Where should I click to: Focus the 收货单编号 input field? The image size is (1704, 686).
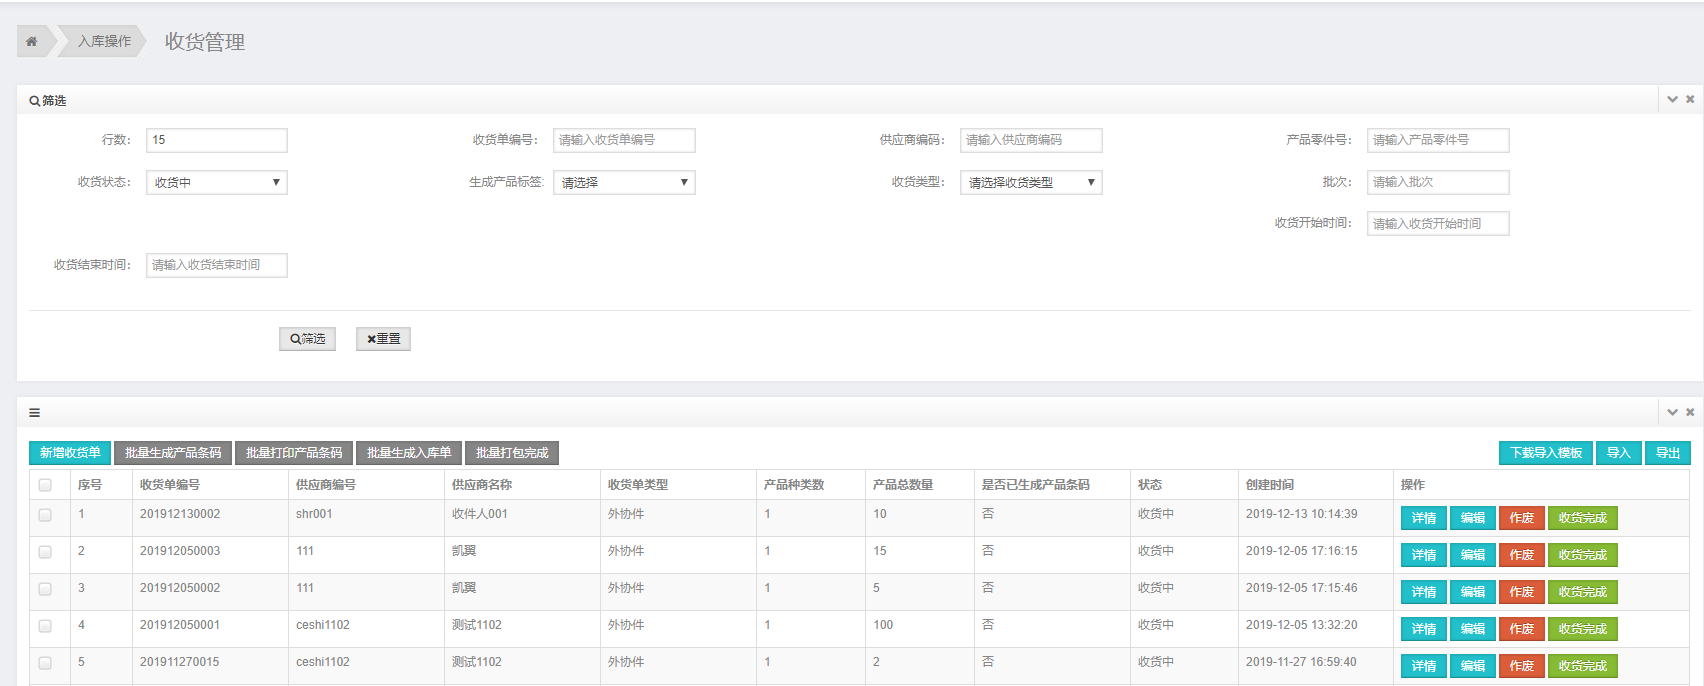tap(623, 140)
